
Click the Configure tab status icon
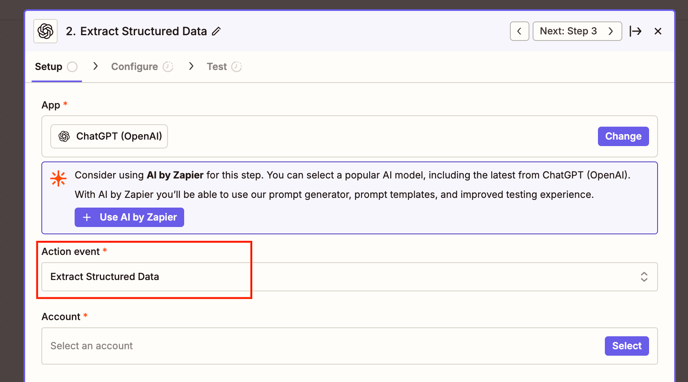[x=168, y=67]
